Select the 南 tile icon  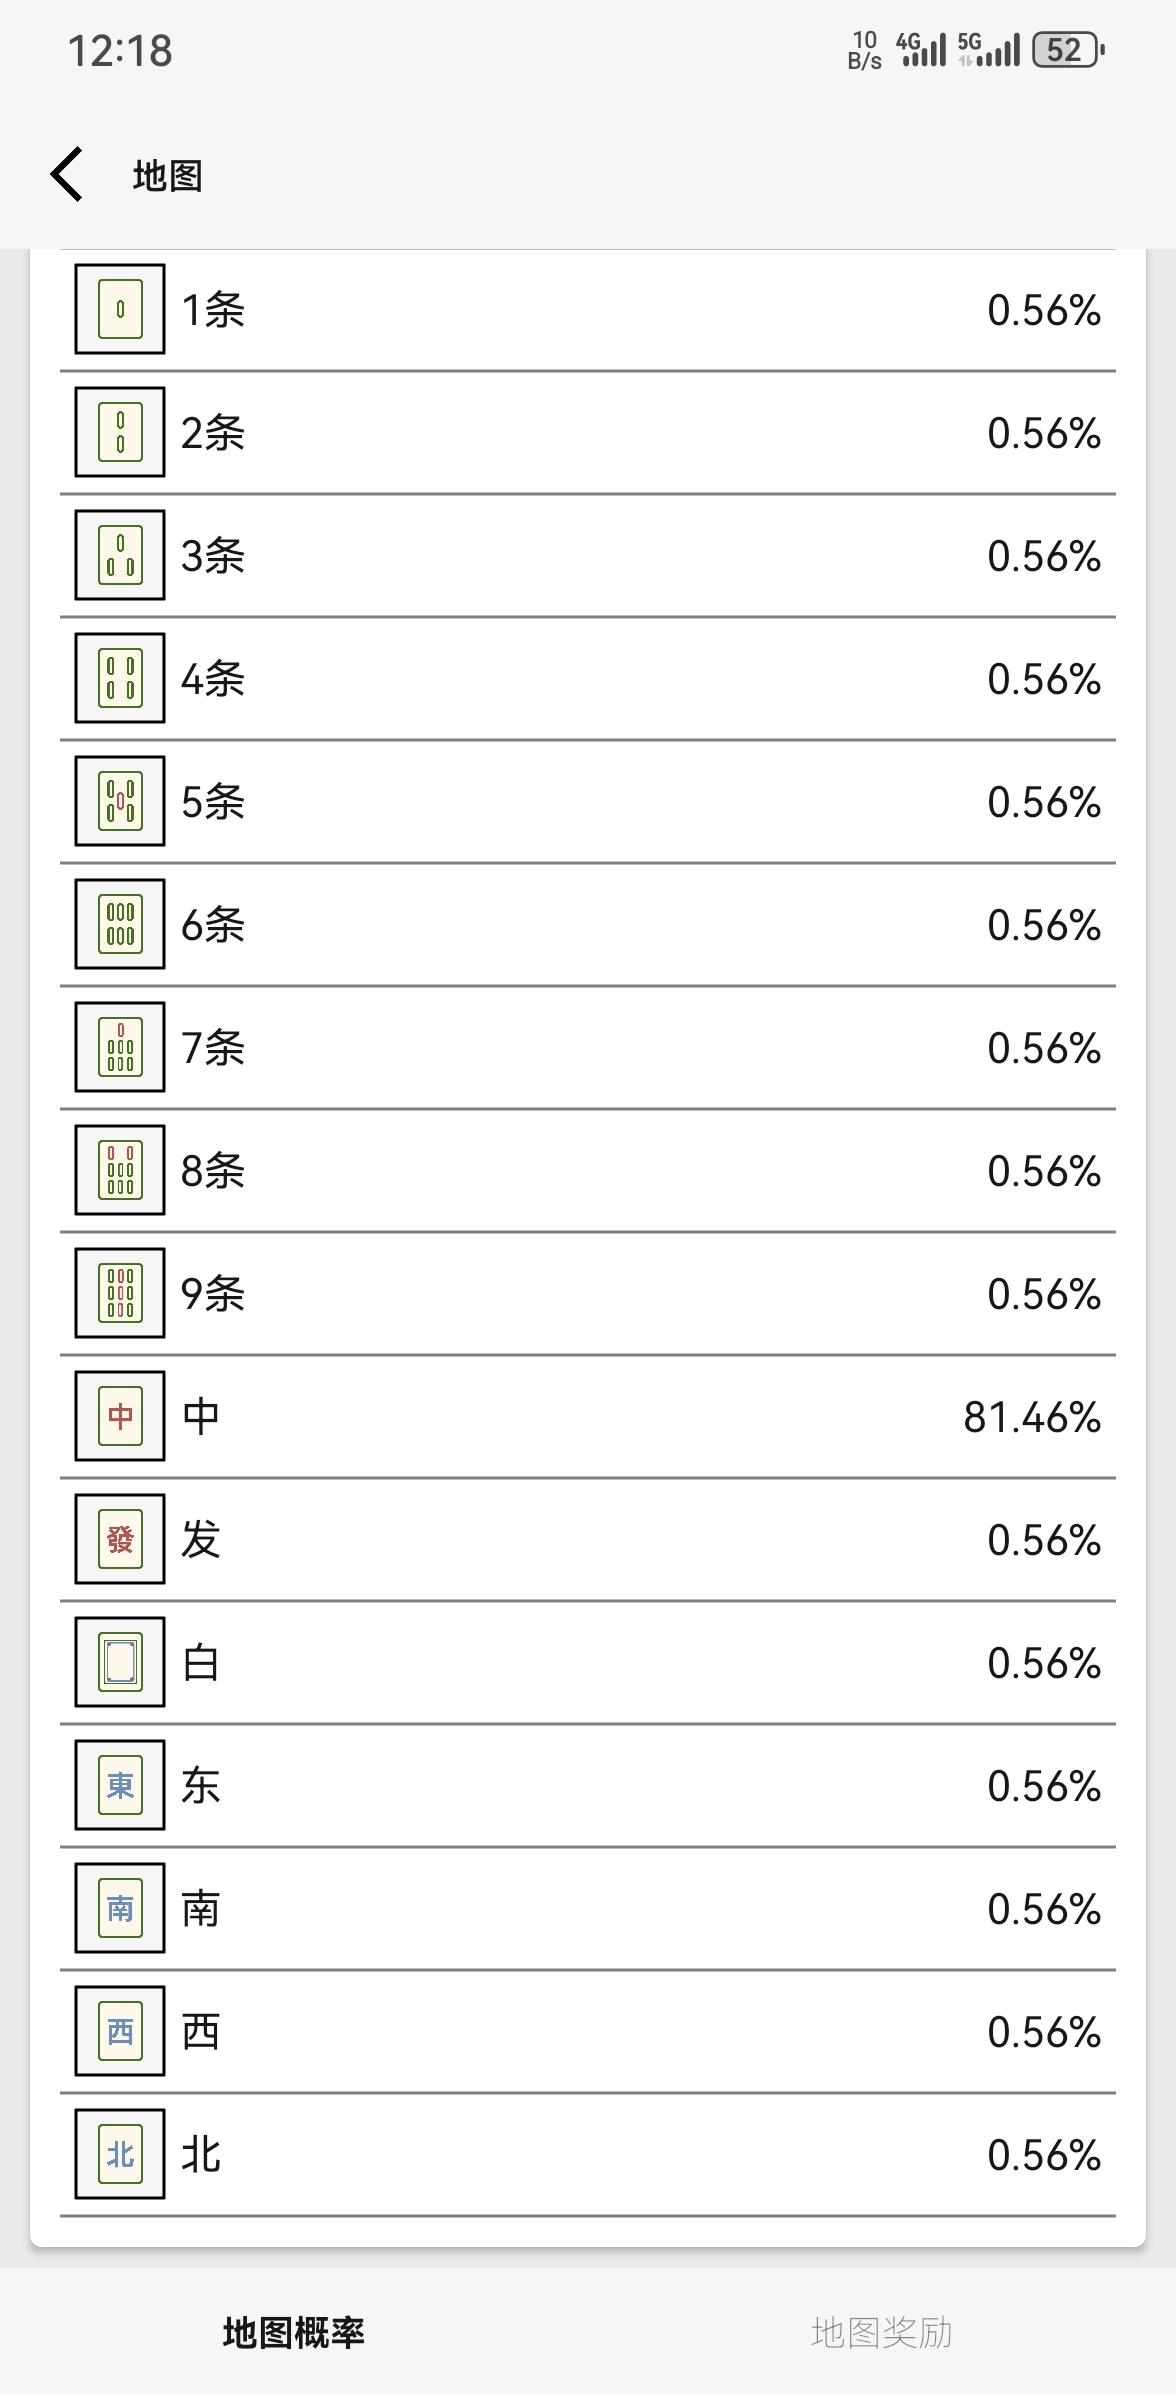(x=120, y=1908)
